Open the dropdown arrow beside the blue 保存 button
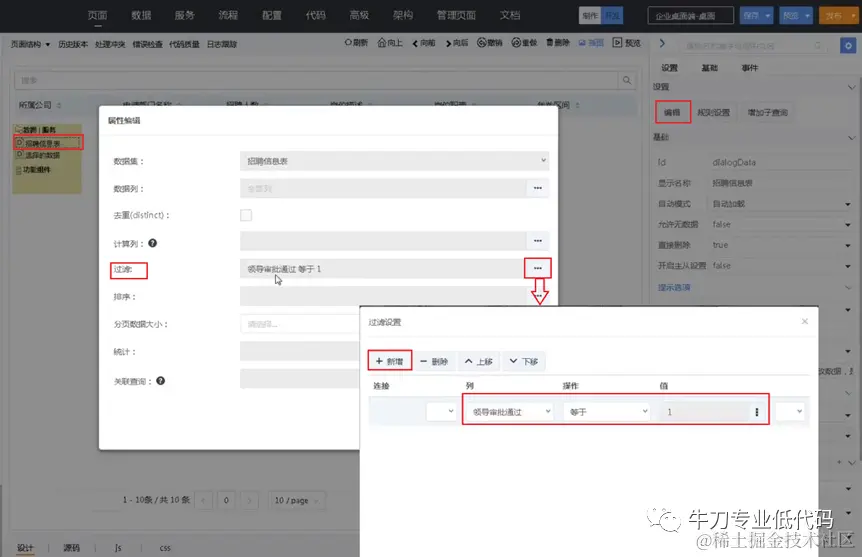The image size is (862, 557). coord(767,16)
